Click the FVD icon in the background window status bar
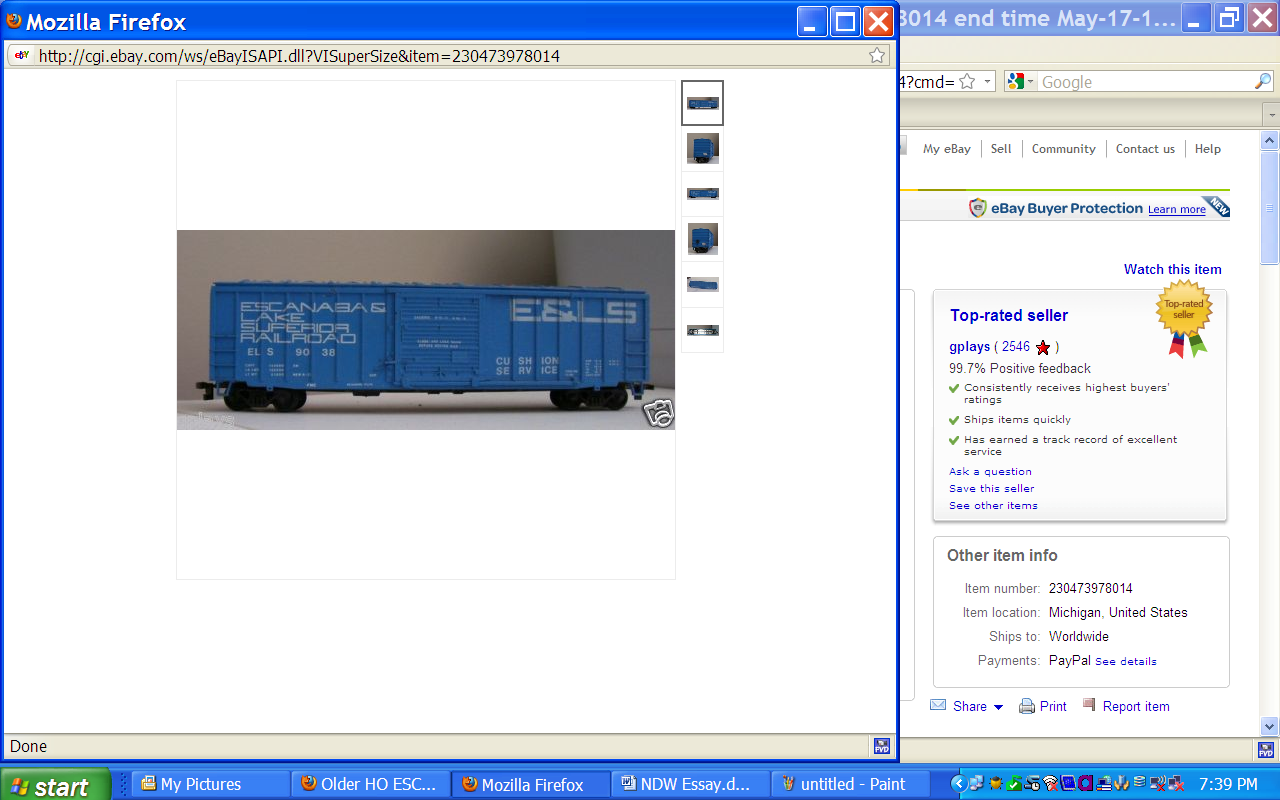 click(1265, 749)
